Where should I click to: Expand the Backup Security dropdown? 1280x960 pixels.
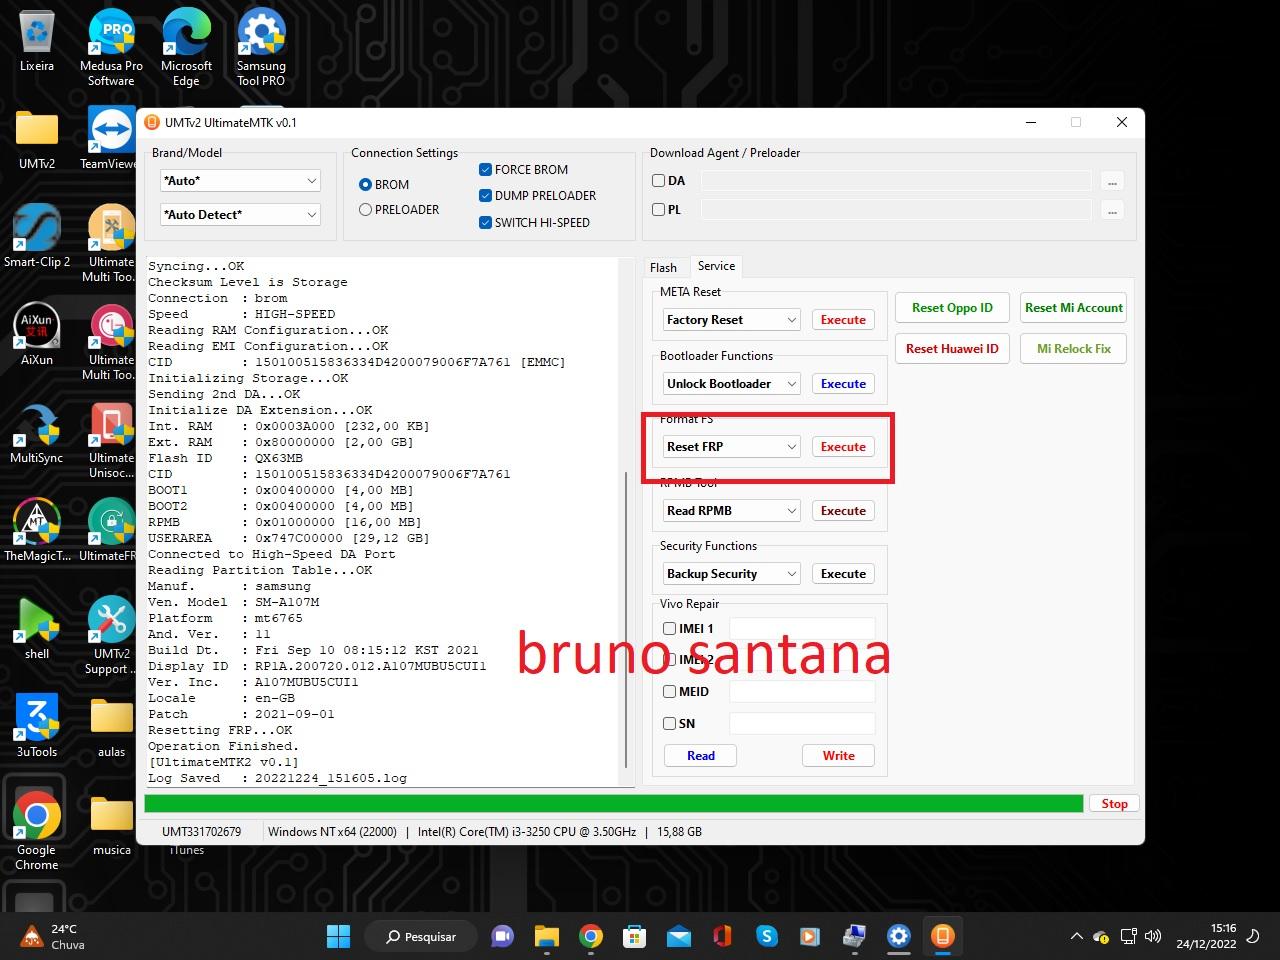[x=731, y=574]
